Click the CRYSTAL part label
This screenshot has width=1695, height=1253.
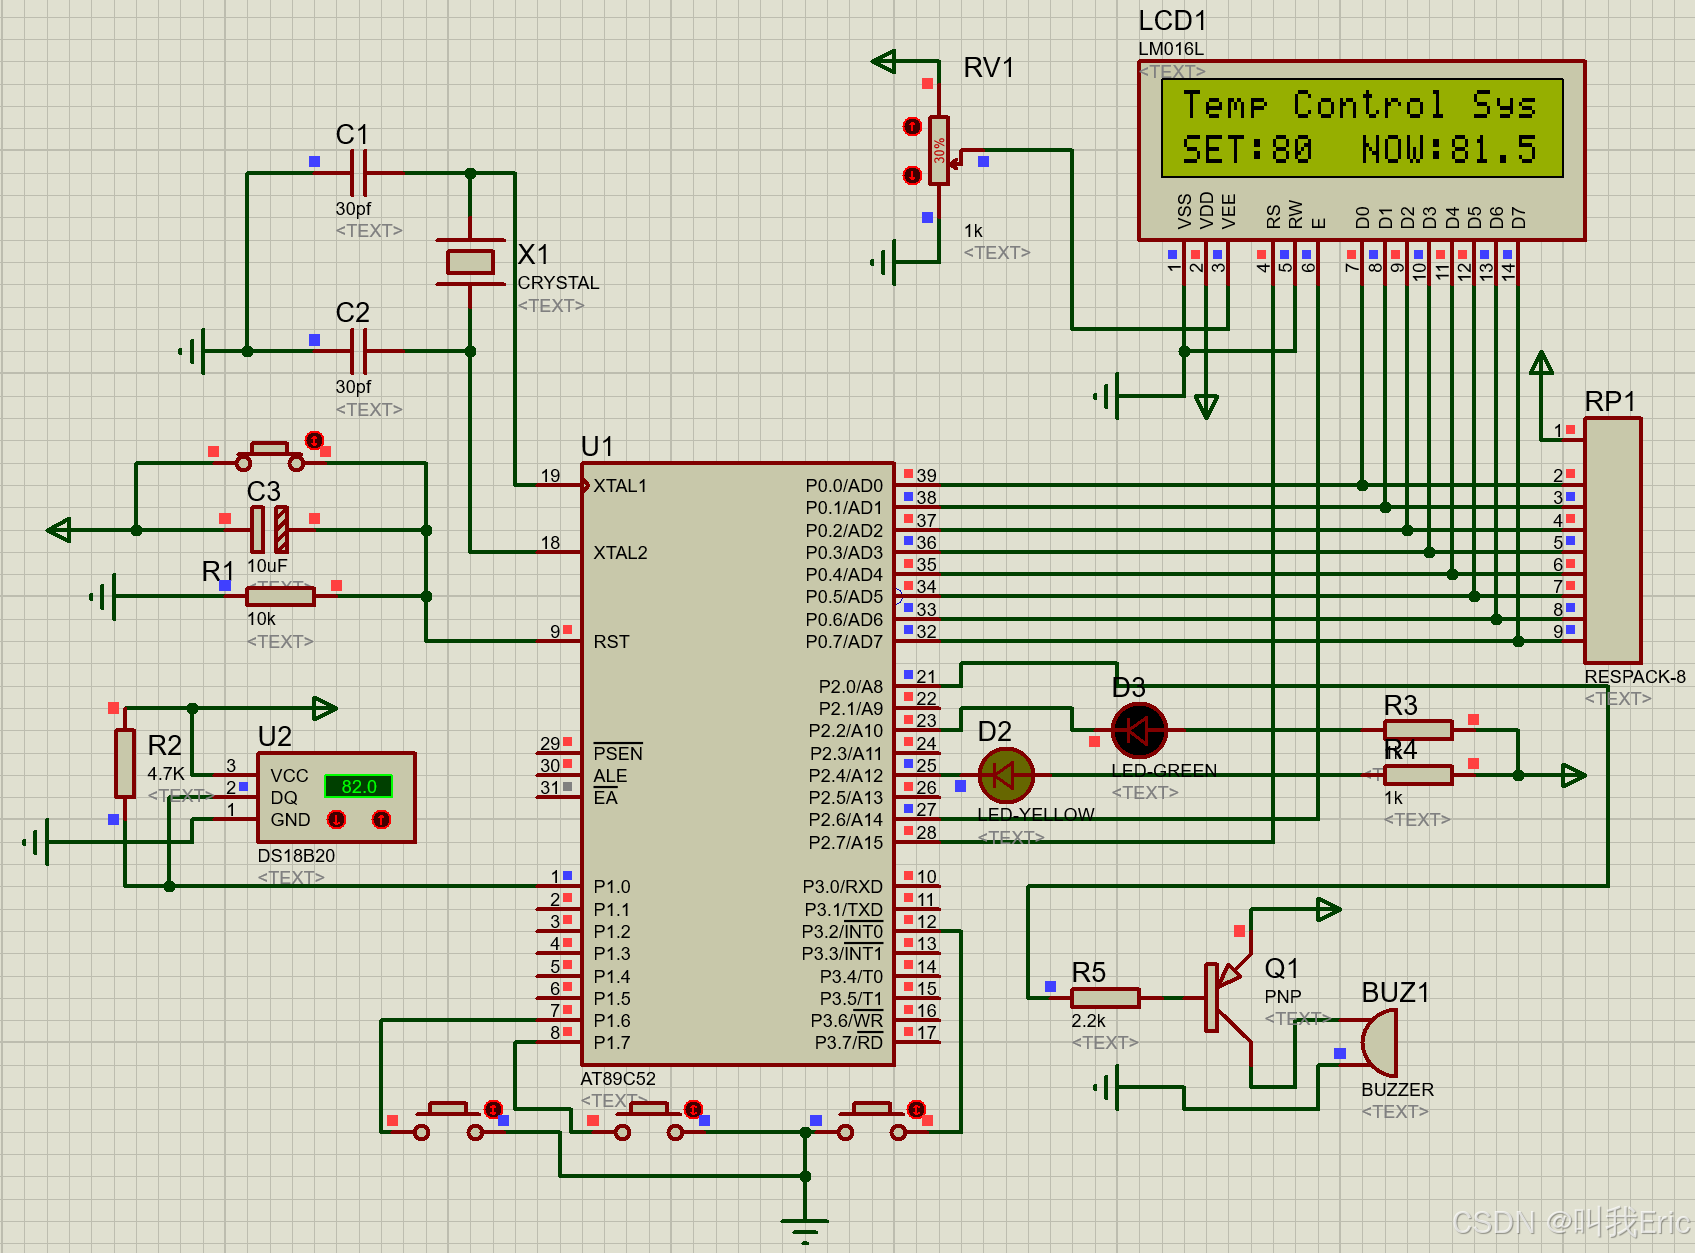tap(558, 283)
